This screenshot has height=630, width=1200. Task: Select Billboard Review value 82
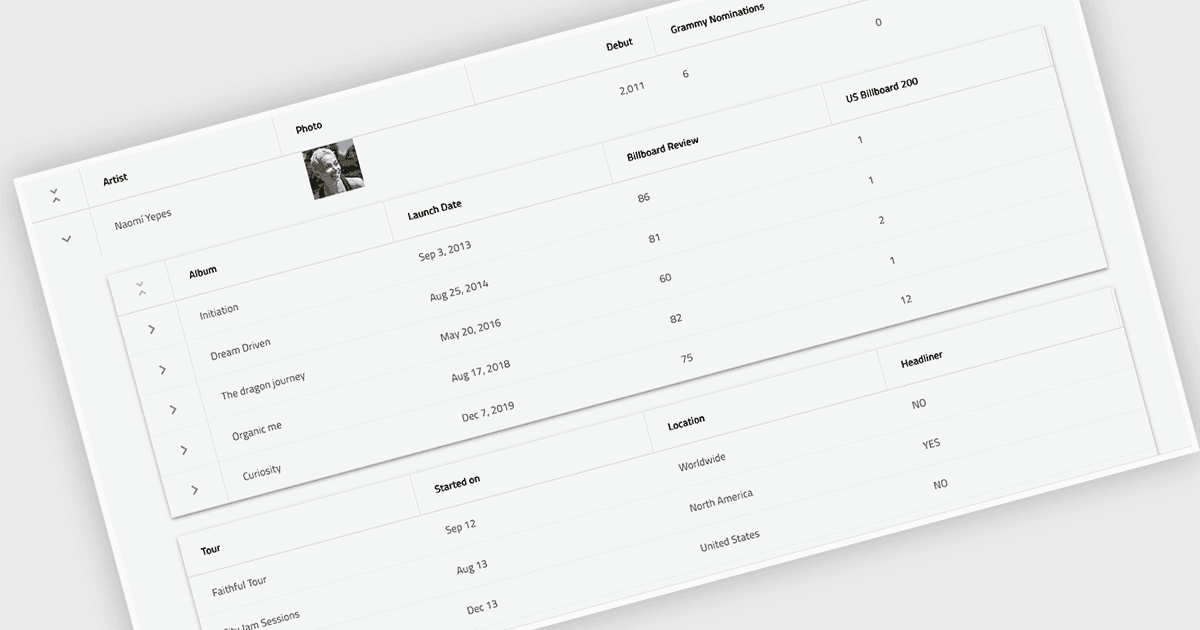point(676,318)
